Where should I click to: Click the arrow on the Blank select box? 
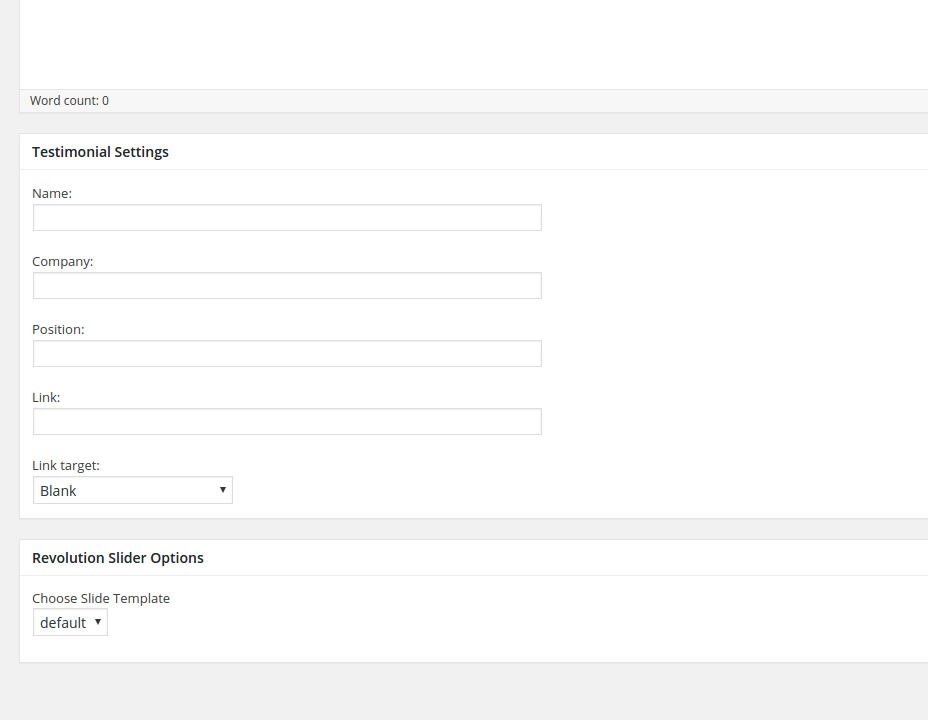(222, 490)
